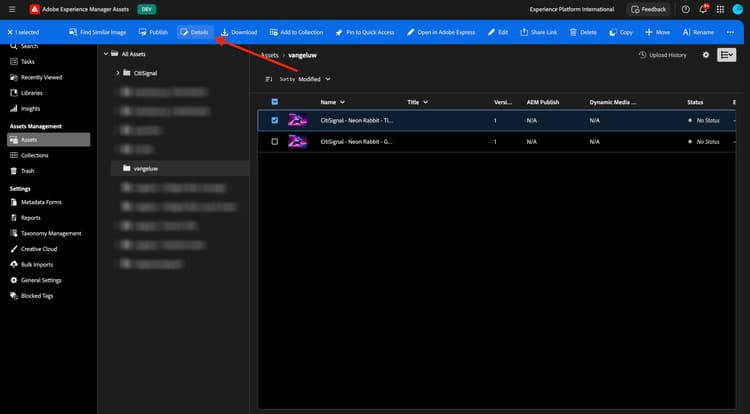The height and width of the screenshot is (414, 750).
Task: Click Find Similar Image
Action: (x=98, y=32)
